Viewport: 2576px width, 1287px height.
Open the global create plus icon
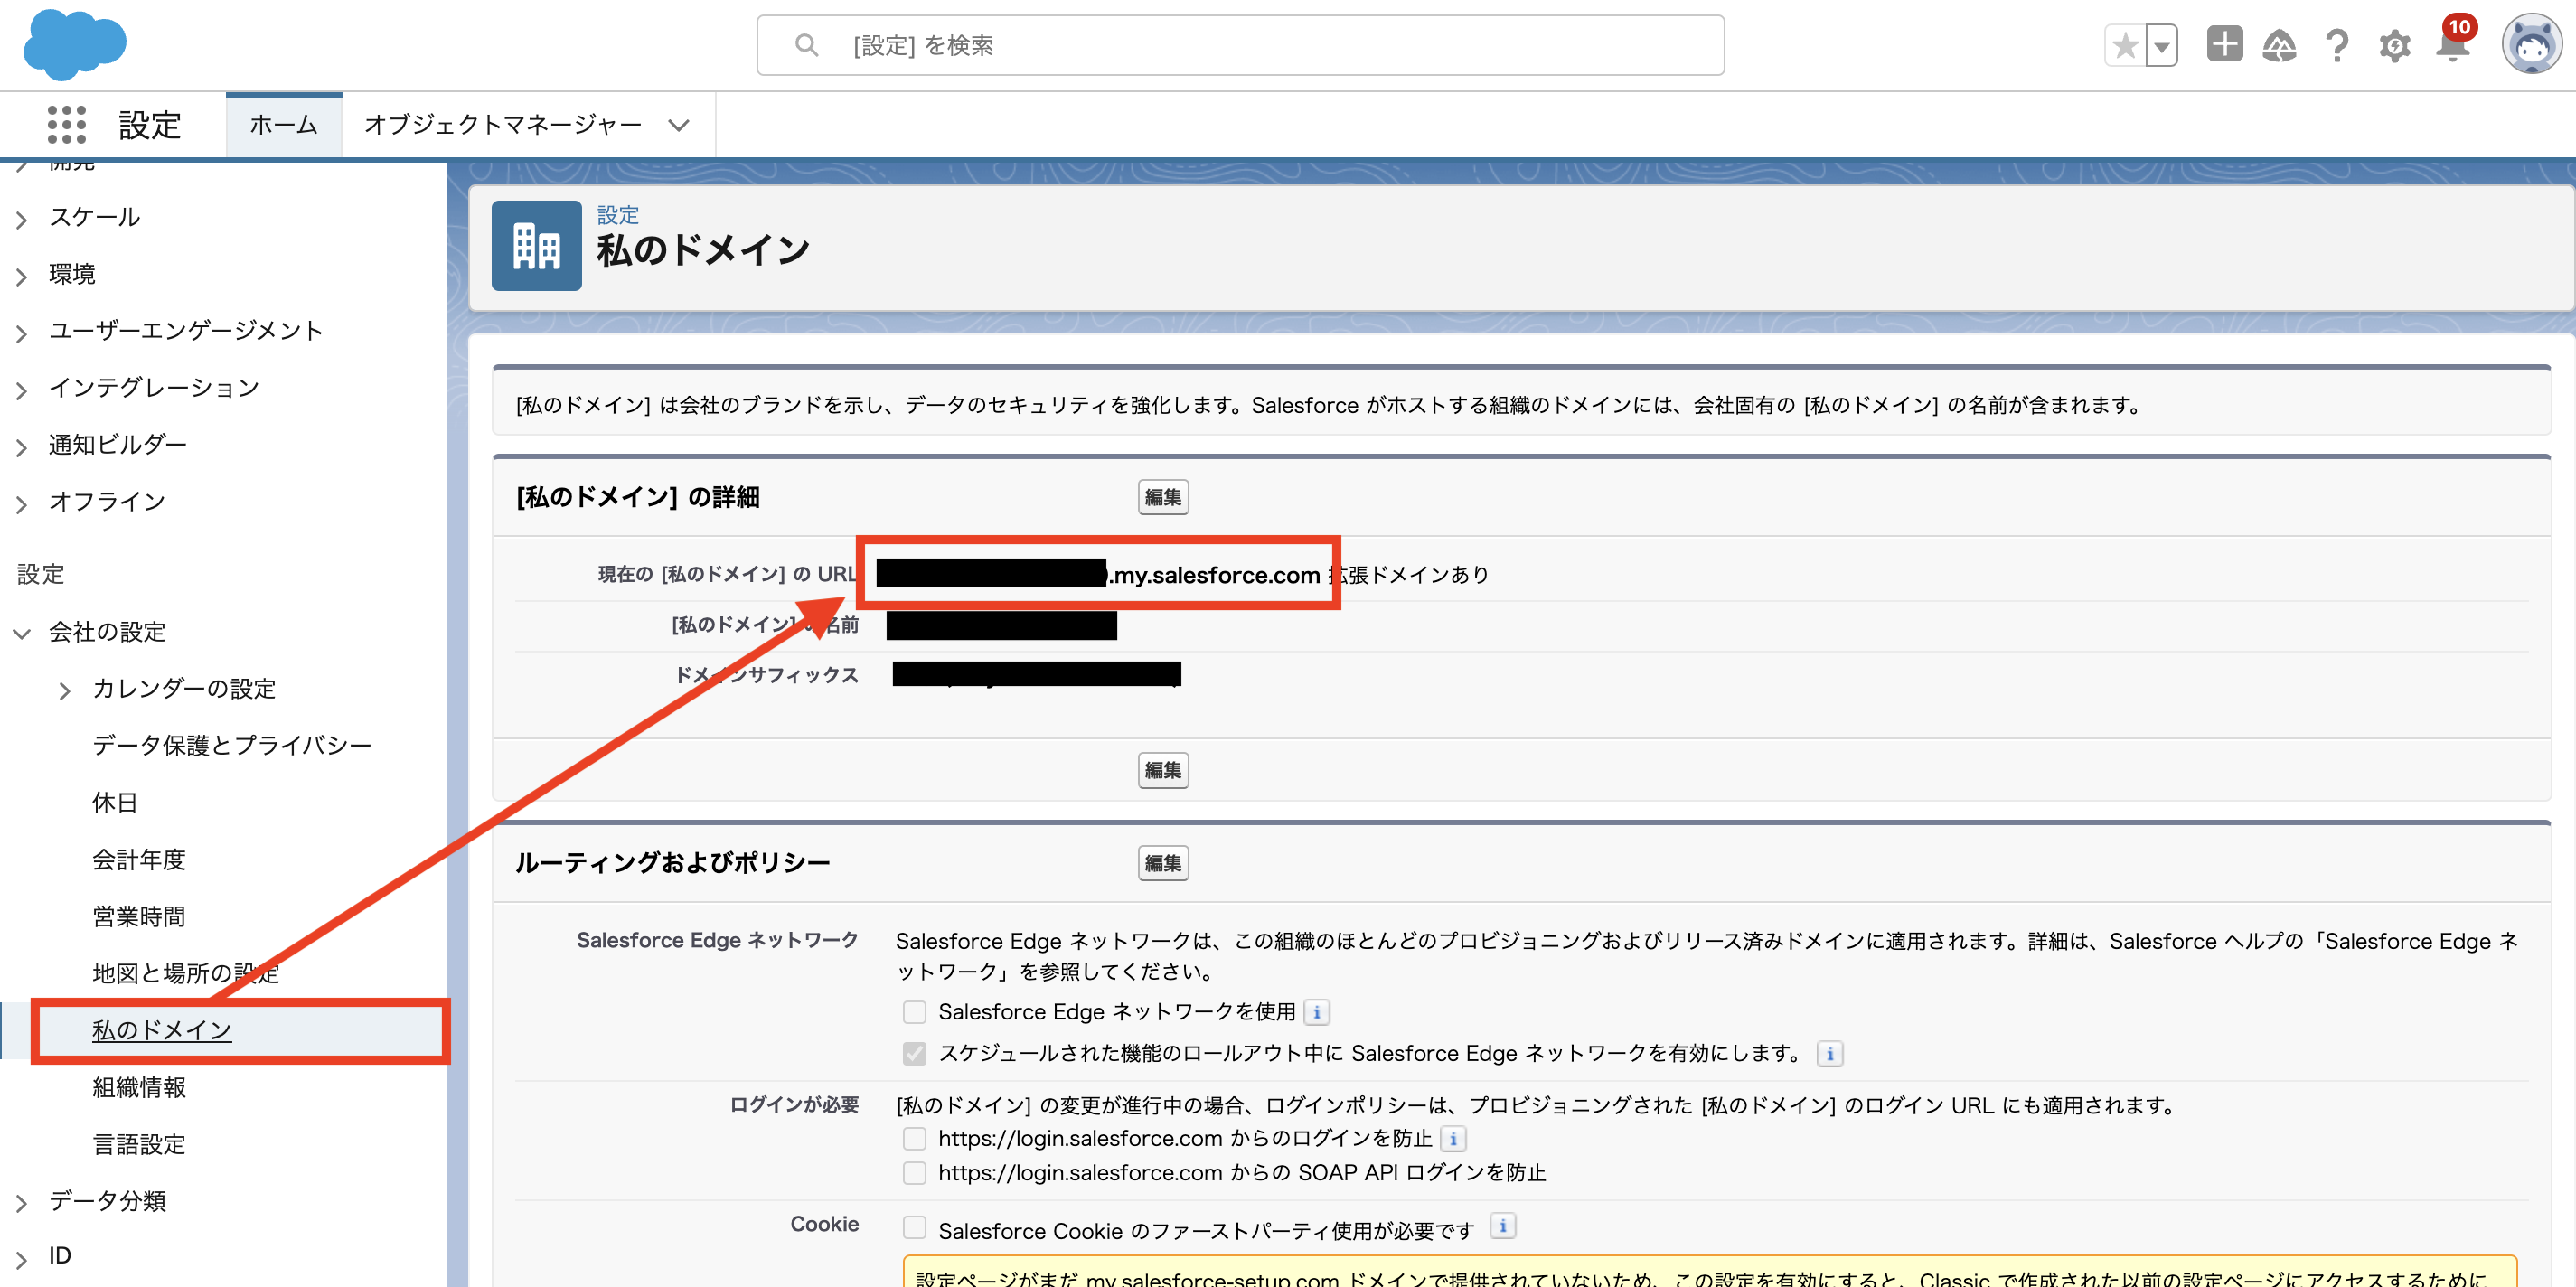tap(2224, 45)
